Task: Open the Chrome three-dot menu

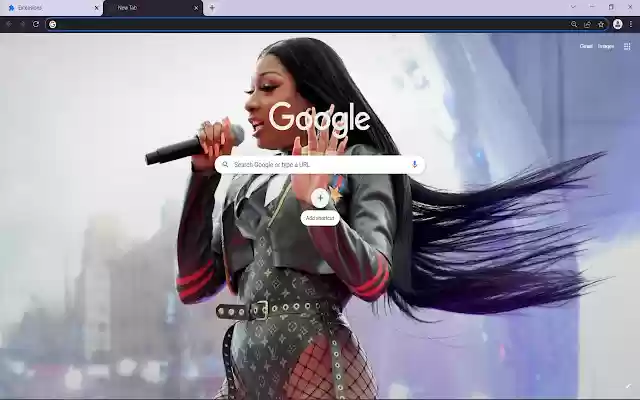Action: (x=631, y=24)
